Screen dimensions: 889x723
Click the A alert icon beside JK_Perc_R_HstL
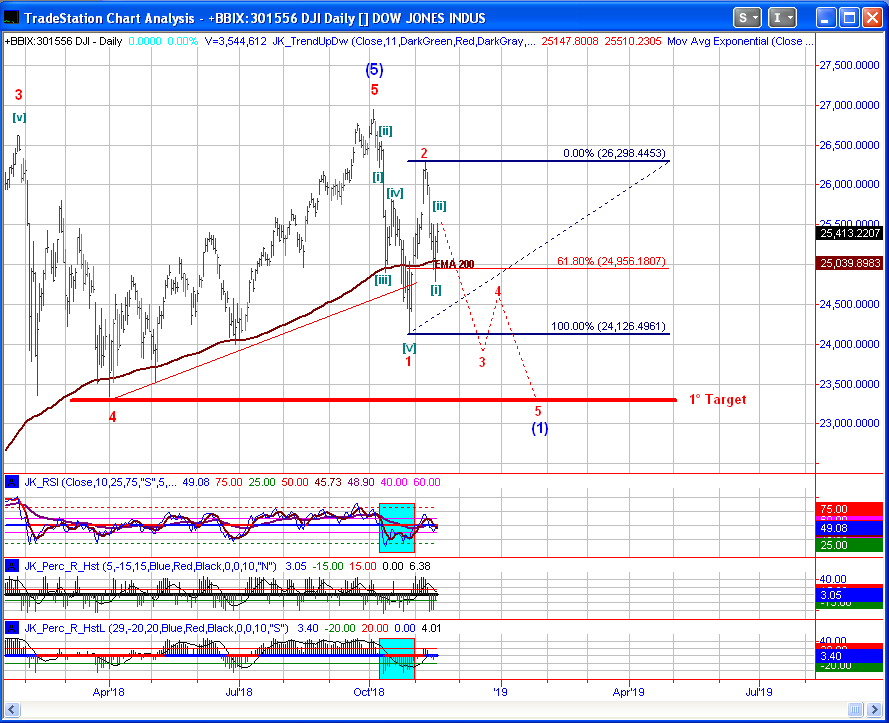click(11, 628)
